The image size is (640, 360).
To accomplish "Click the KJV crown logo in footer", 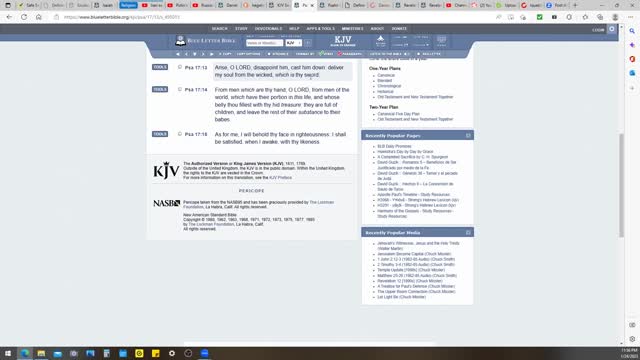I will pyautogui.click(x=166, y=170).
